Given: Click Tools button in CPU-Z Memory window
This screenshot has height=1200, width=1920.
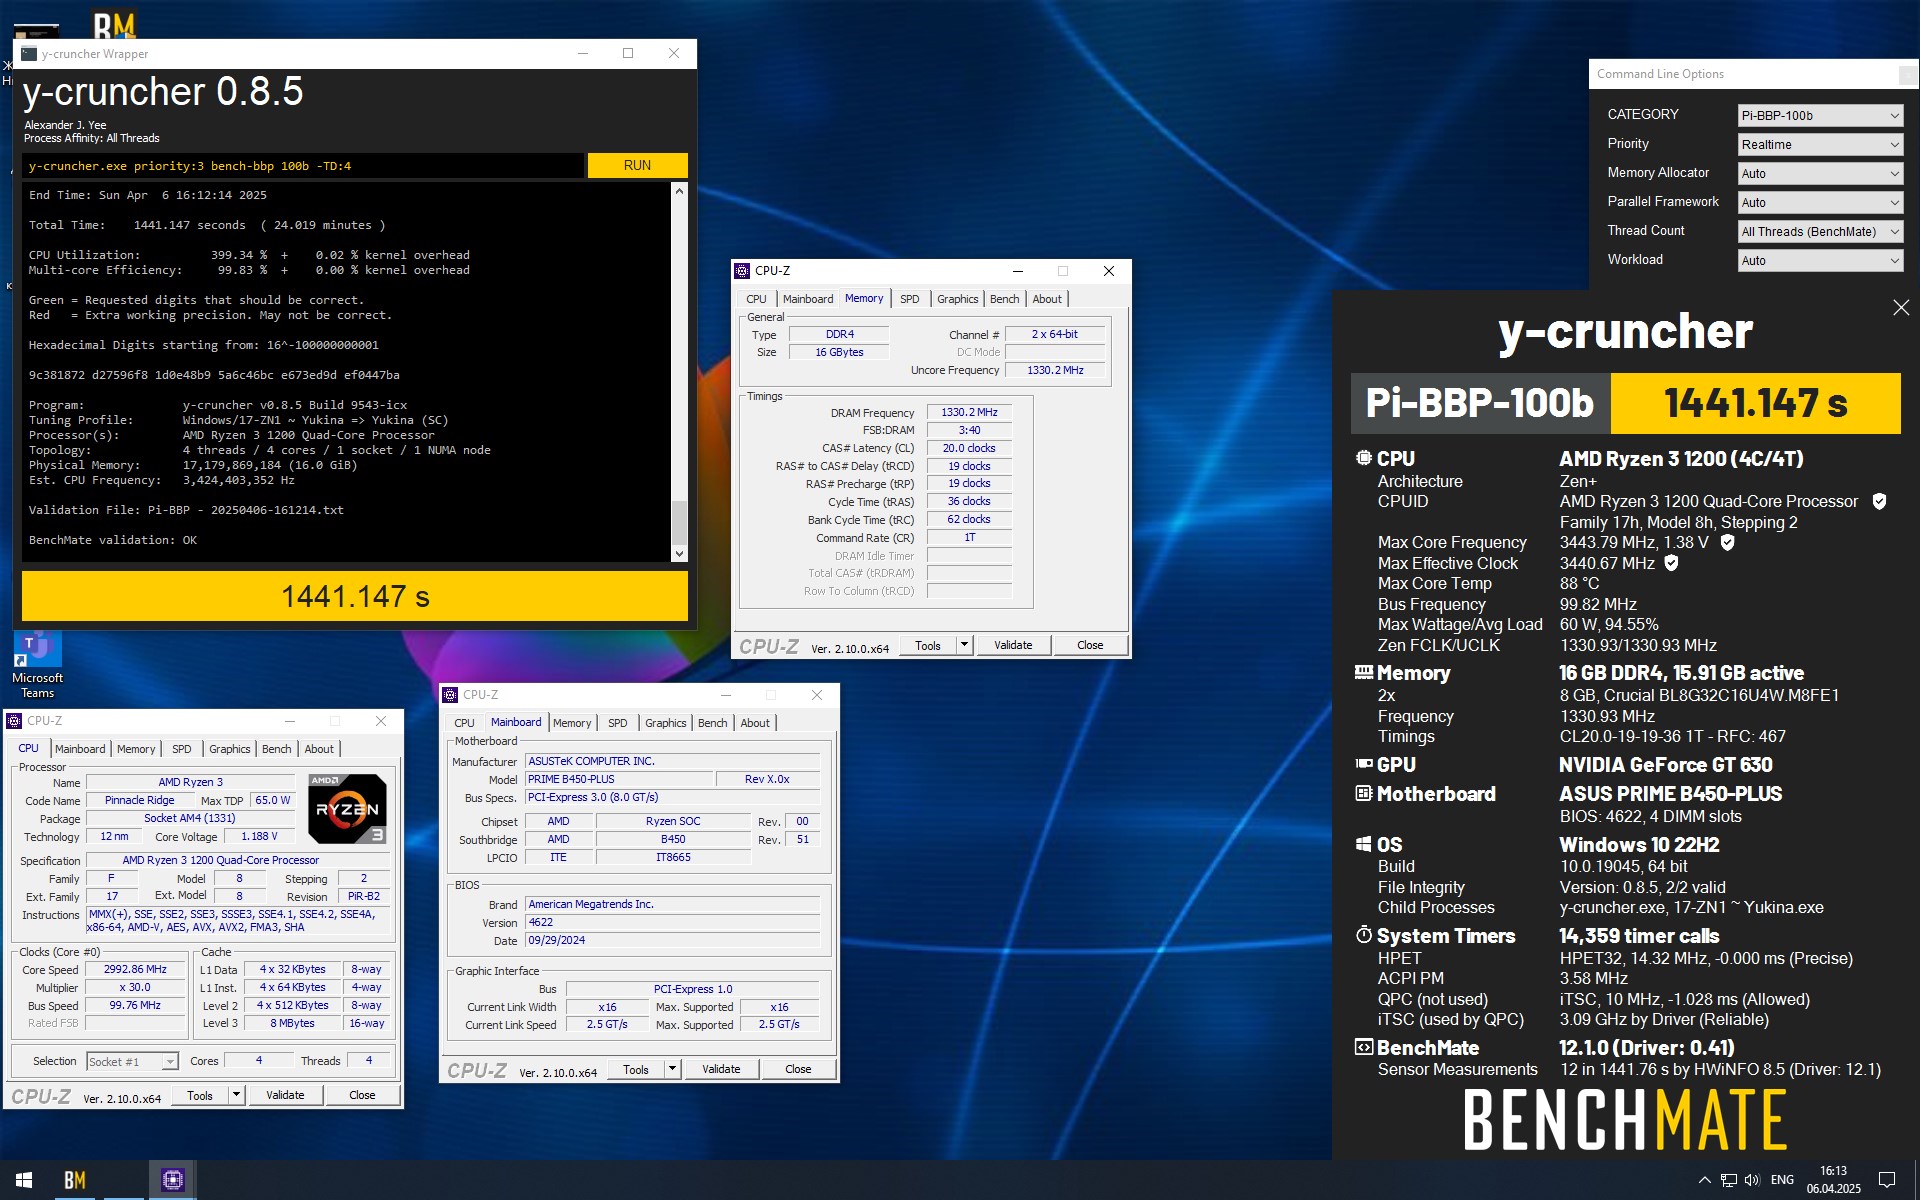Looking at the screenshot, I should coord(928,645).
